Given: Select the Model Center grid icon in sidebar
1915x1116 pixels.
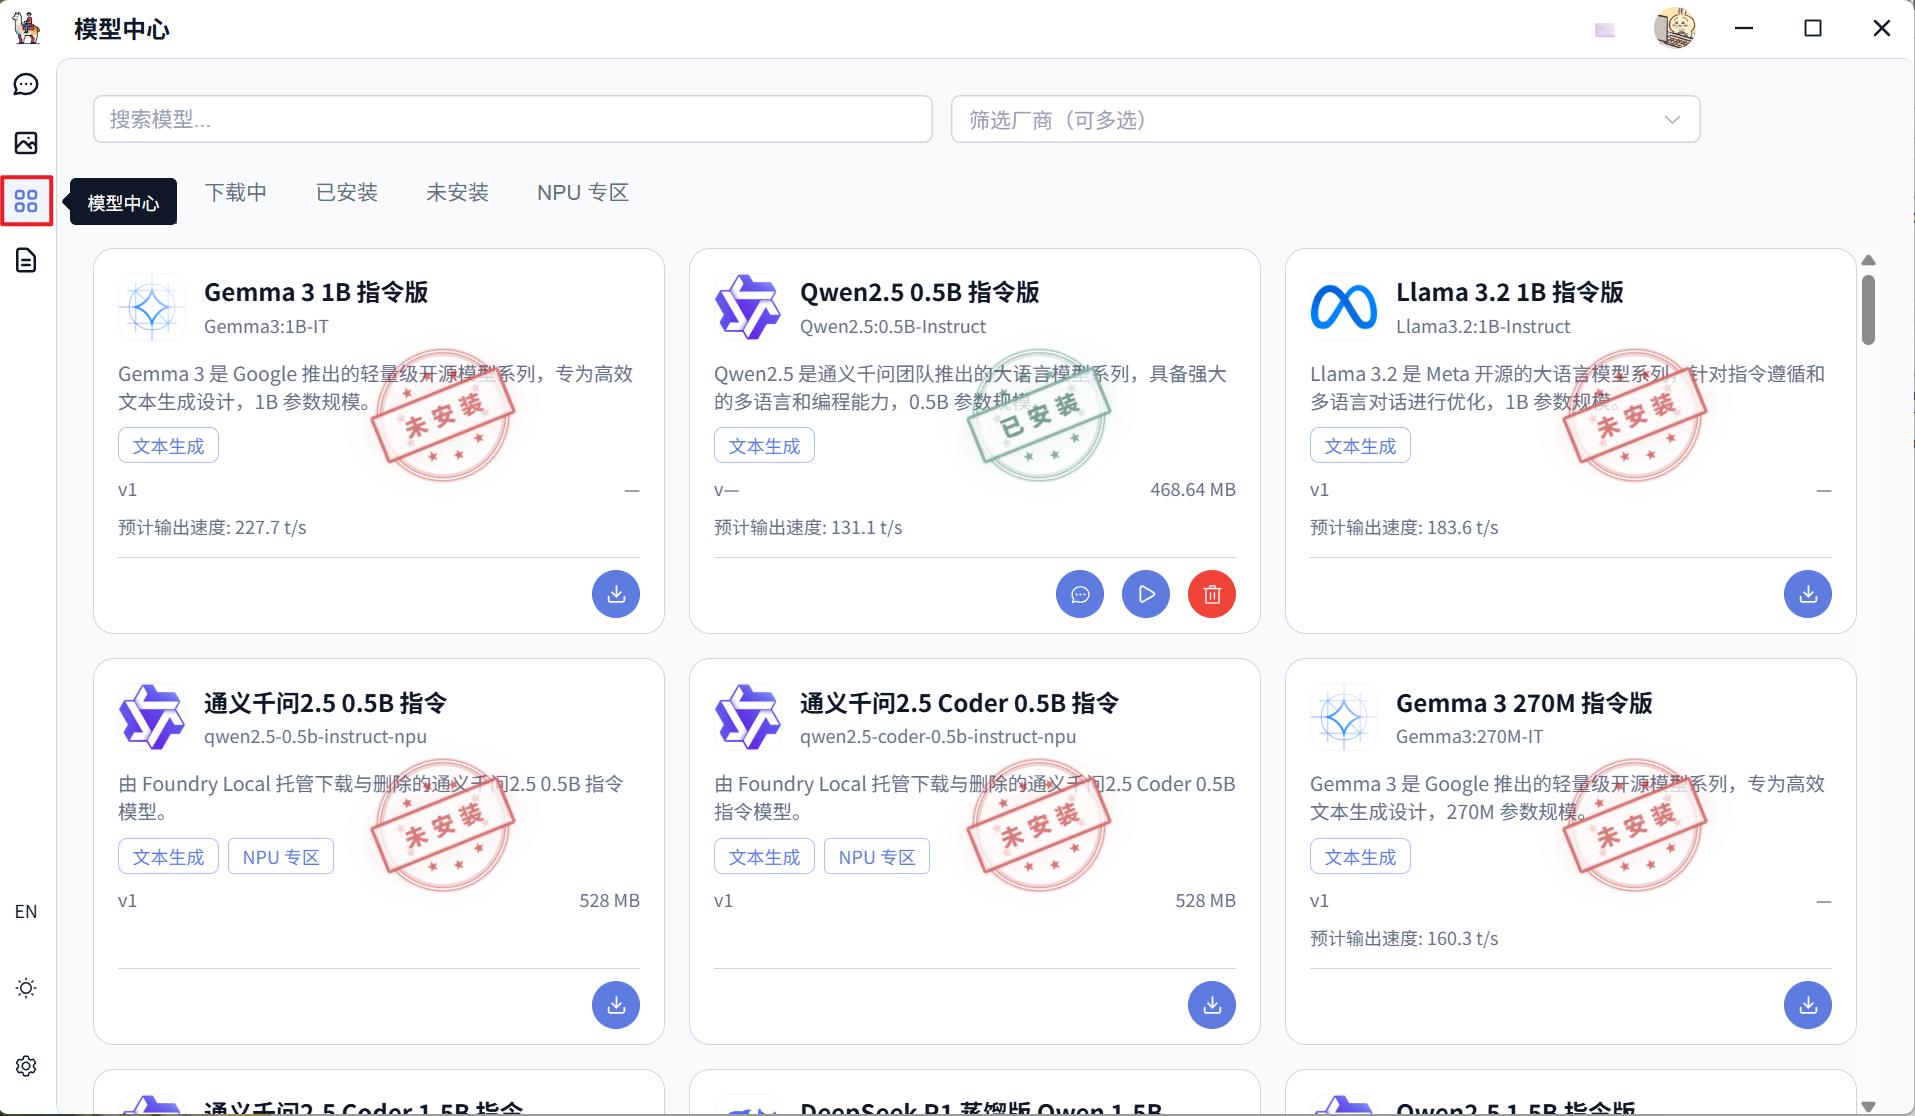Looking at the screenshot, I should pyautogui.click(x=26, y=202).
